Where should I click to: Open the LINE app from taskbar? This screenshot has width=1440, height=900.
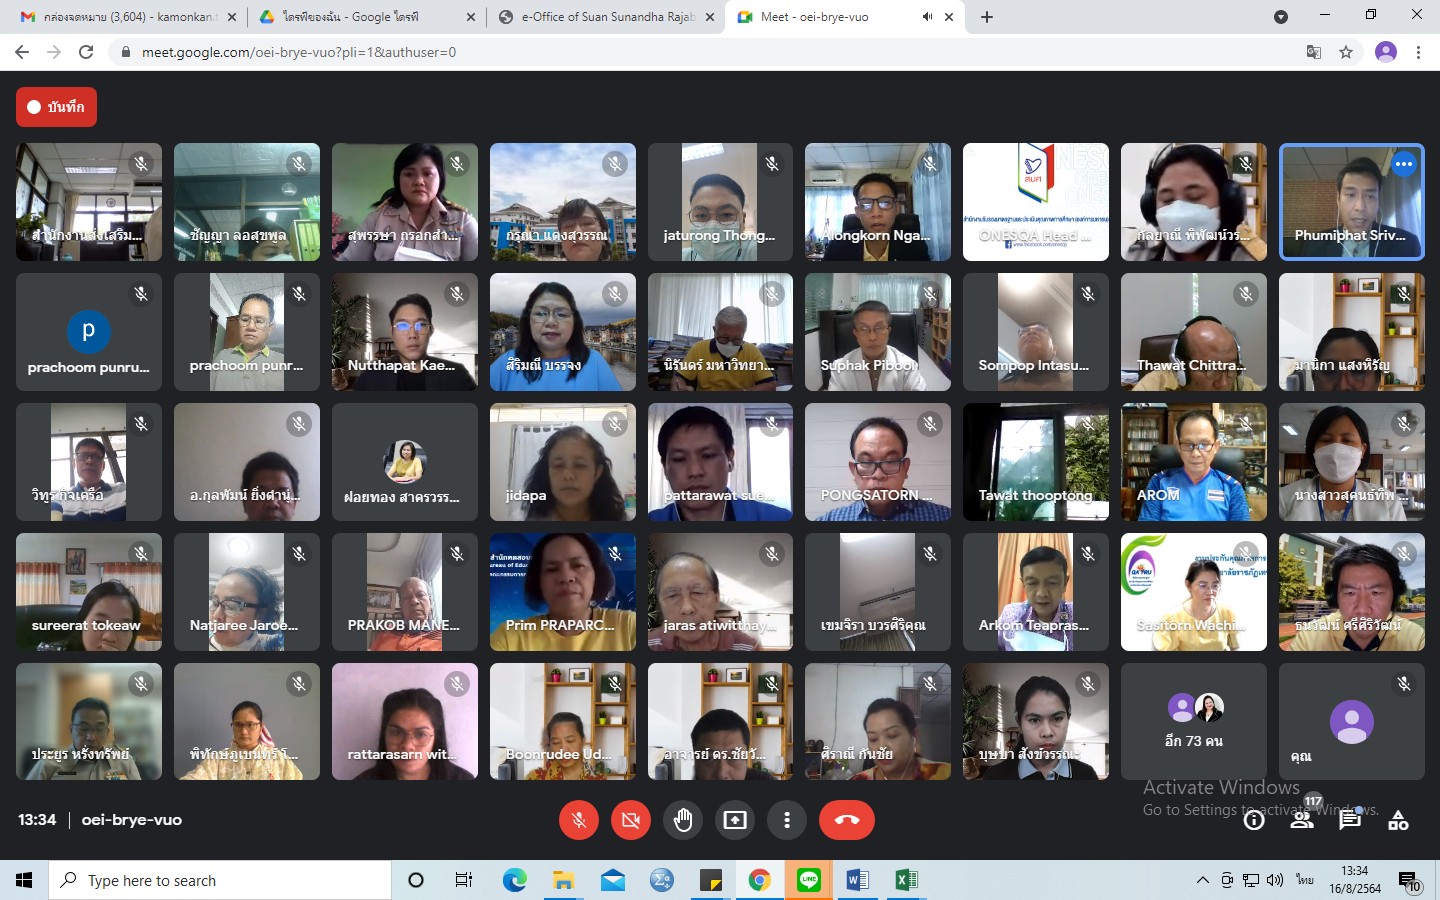click(x=809, y=880)
